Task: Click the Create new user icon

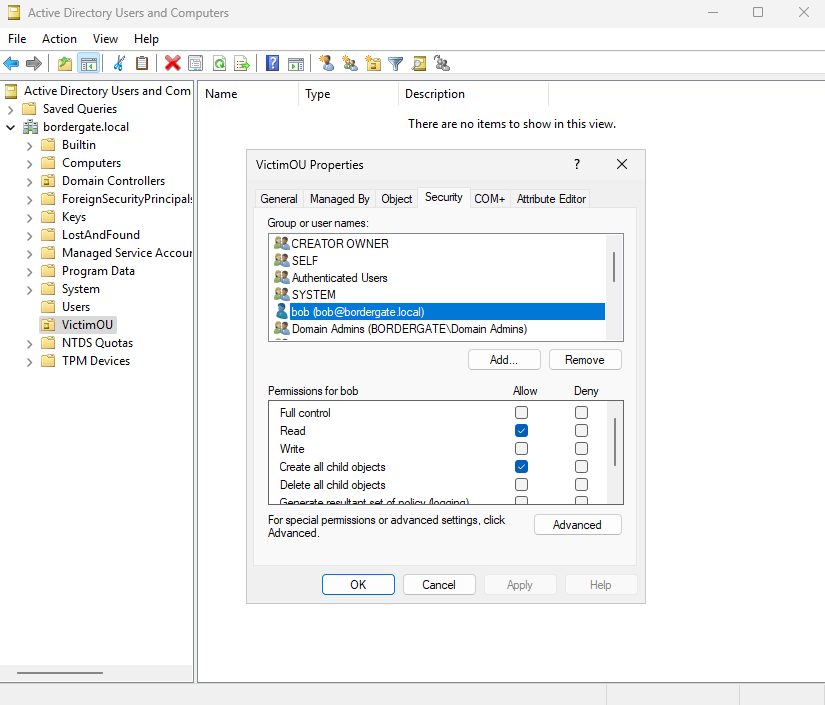Action: click(x=326, y=63)
